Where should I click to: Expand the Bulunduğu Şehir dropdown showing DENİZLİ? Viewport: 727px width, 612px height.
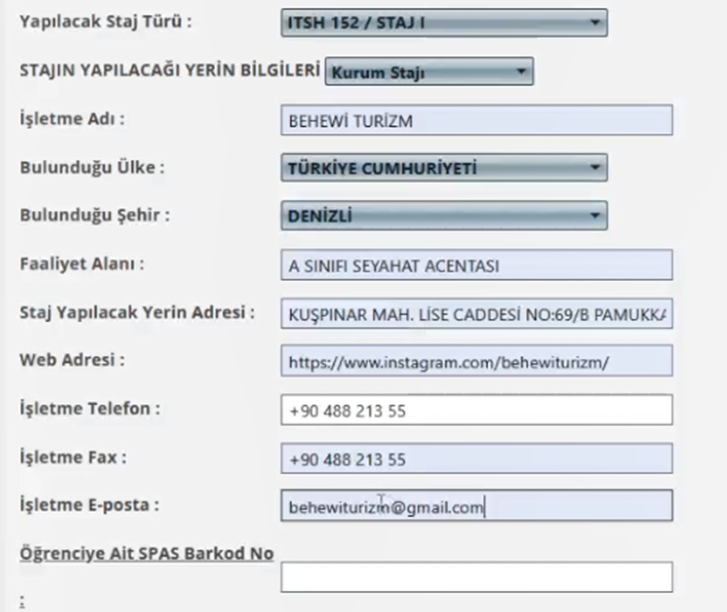coord(444,215)
